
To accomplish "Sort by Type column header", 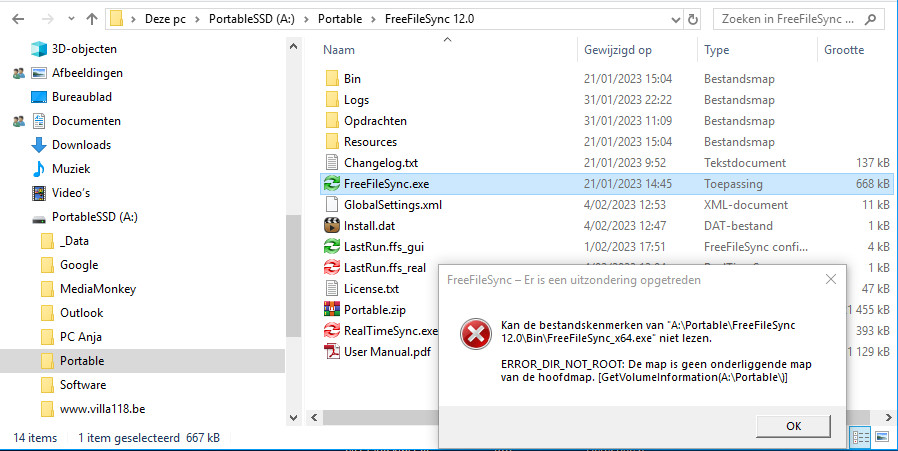I will 716,50.
